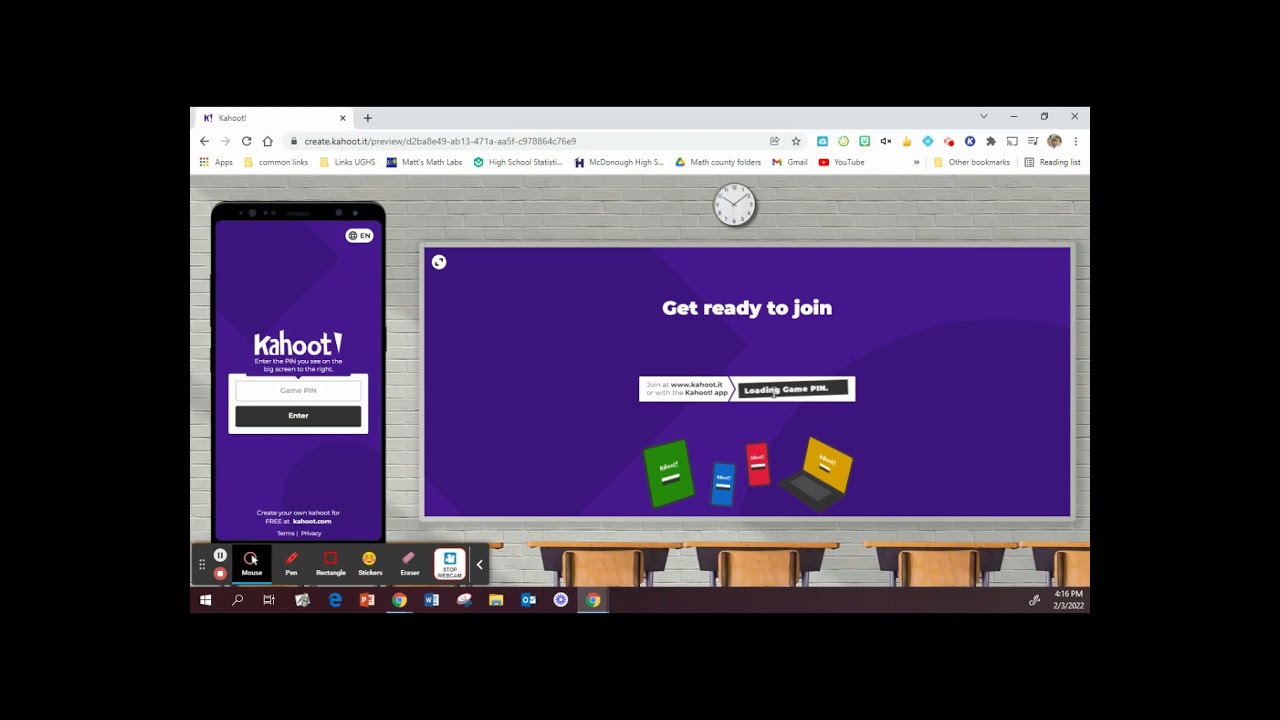The width and height of the screenshot is (1280, 720).
Task: Select the Mouse tool in recorder toolbar
Action: 251,564
